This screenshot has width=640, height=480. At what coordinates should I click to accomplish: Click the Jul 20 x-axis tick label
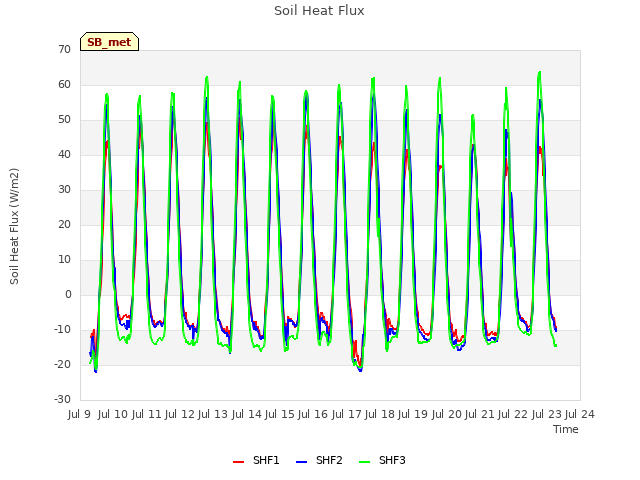pos(446,414)
